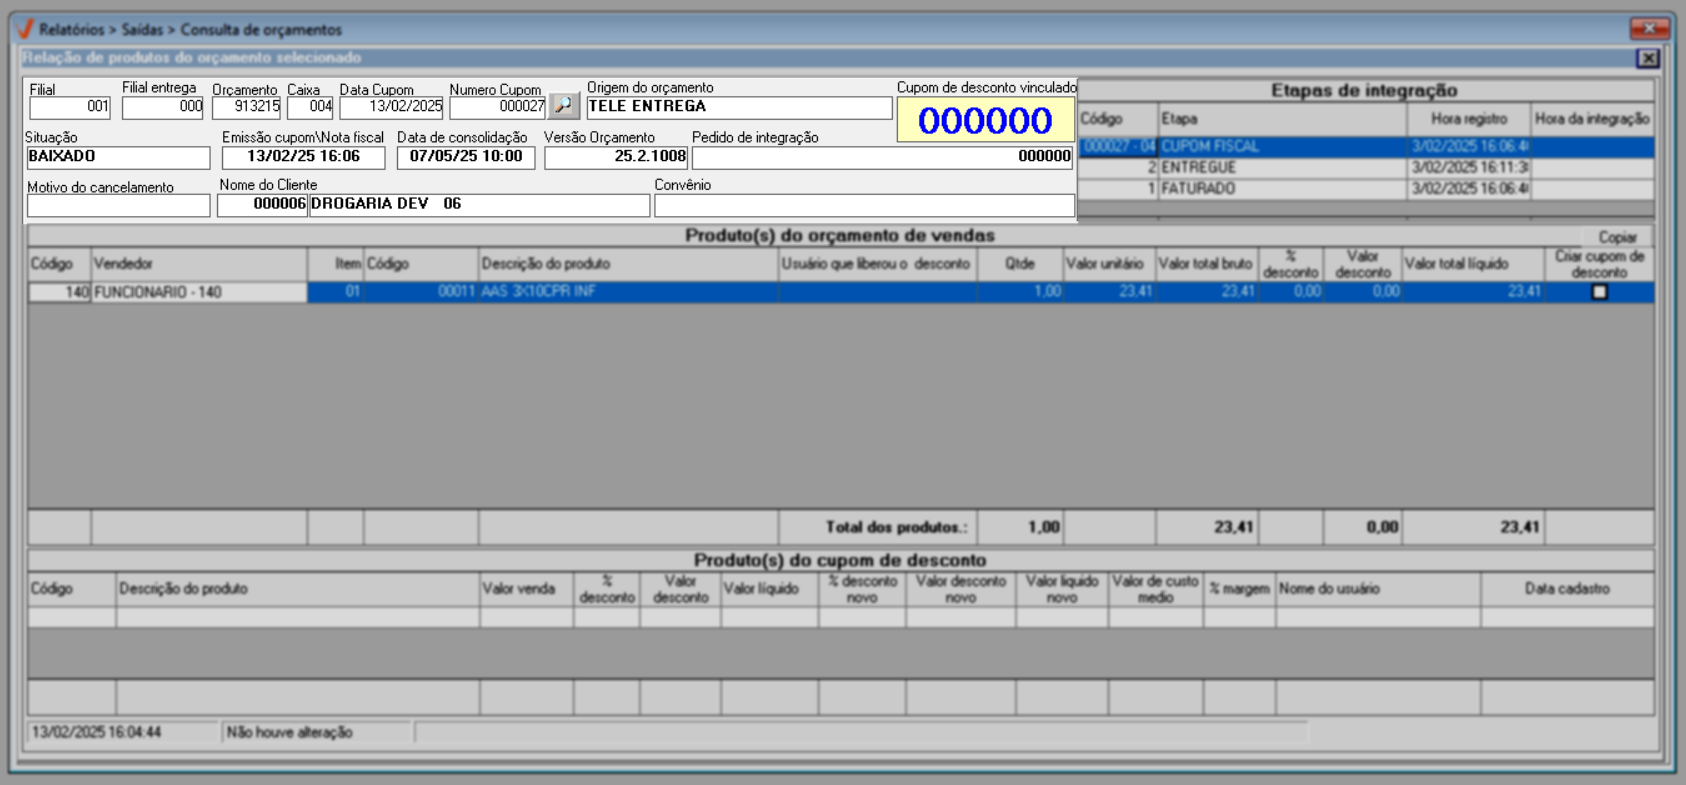Click the Orçamento number field
The width and height of the screenshot is (1686, 785).
pyautogui.click(x=246, y=107)
